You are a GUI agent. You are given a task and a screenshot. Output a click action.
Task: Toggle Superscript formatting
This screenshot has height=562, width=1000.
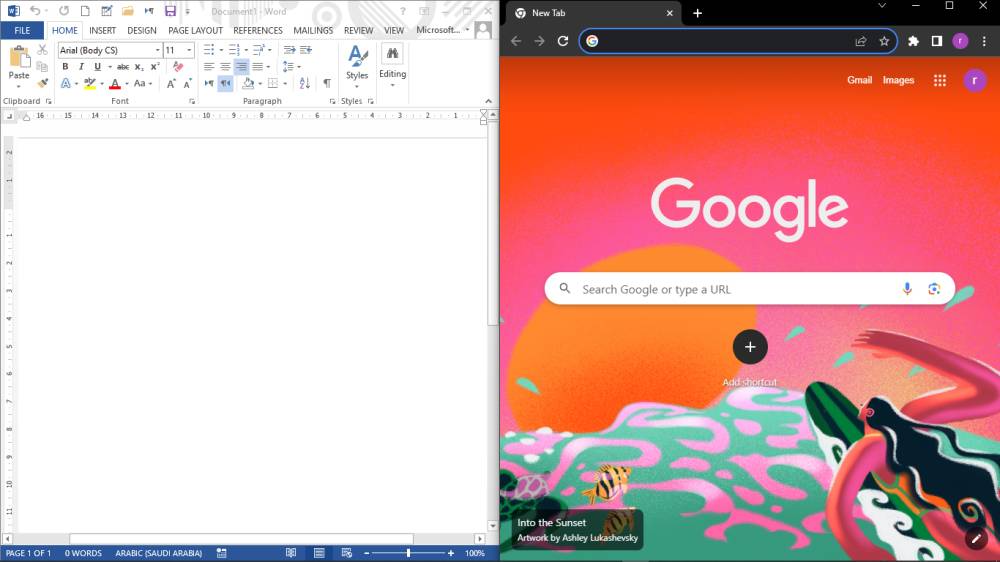155,66
